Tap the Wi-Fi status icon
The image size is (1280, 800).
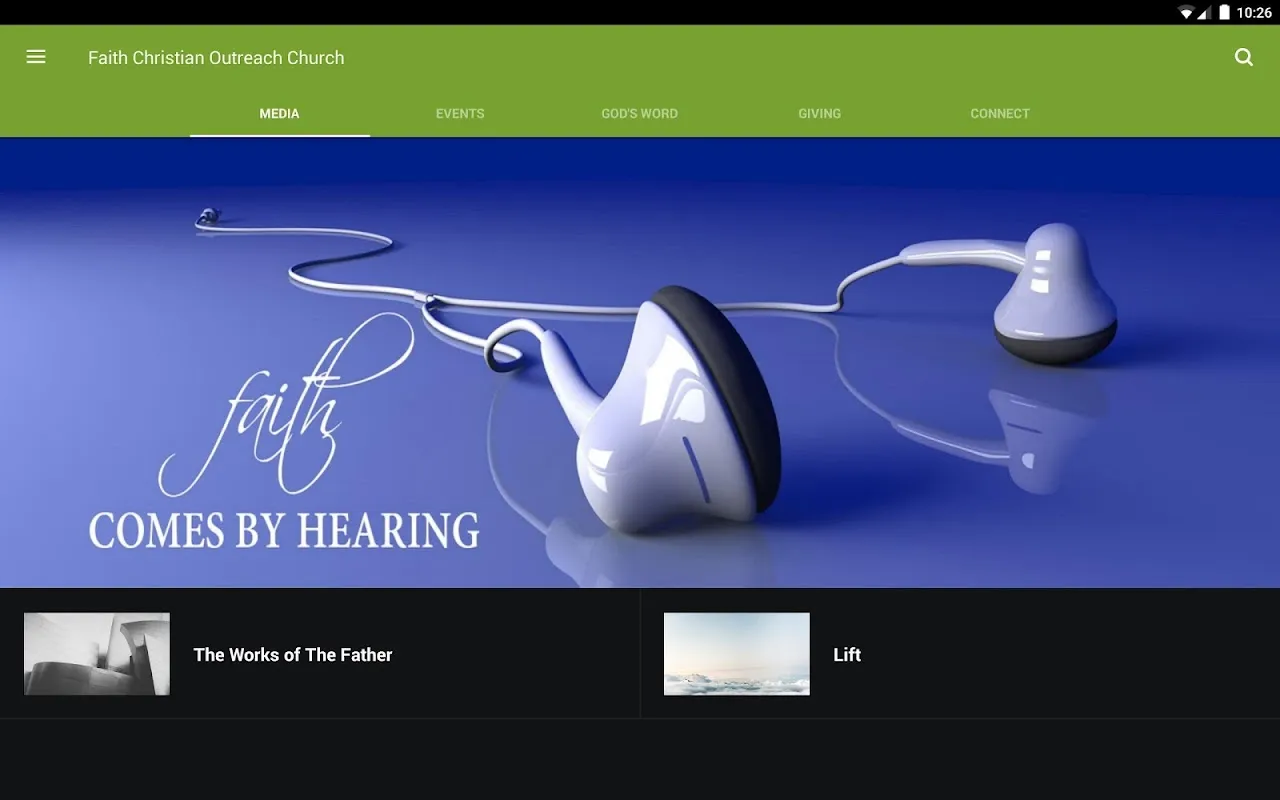pyautogui.click(x=1186, y=12)
